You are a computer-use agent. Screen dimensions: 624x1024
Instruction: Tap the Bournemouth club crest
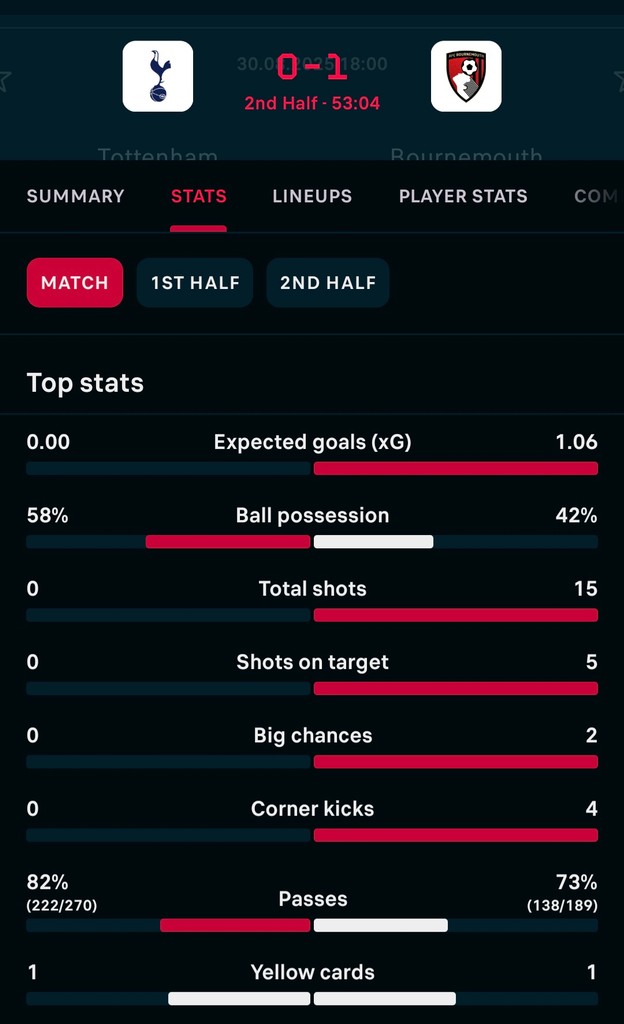point(466,76)
